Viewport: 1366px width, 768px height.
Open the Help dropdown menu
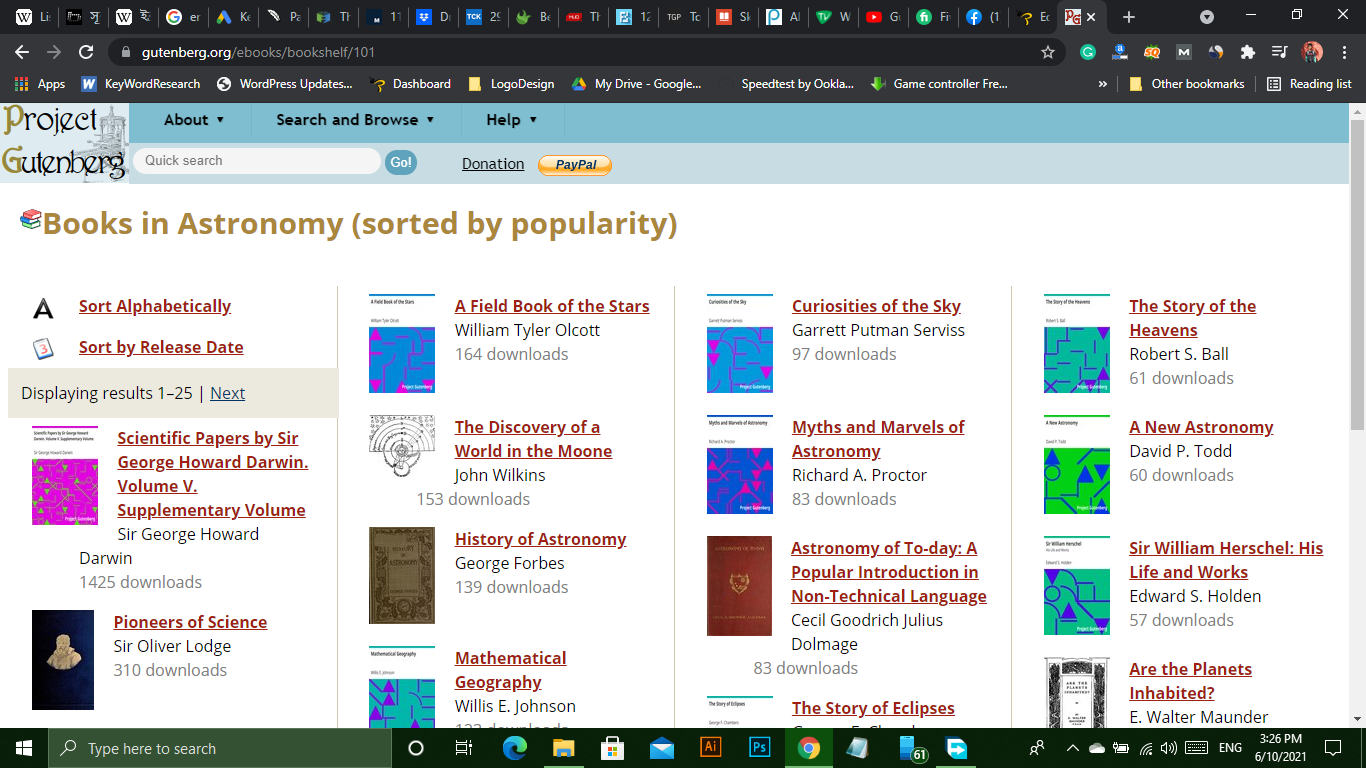(511, 120)
